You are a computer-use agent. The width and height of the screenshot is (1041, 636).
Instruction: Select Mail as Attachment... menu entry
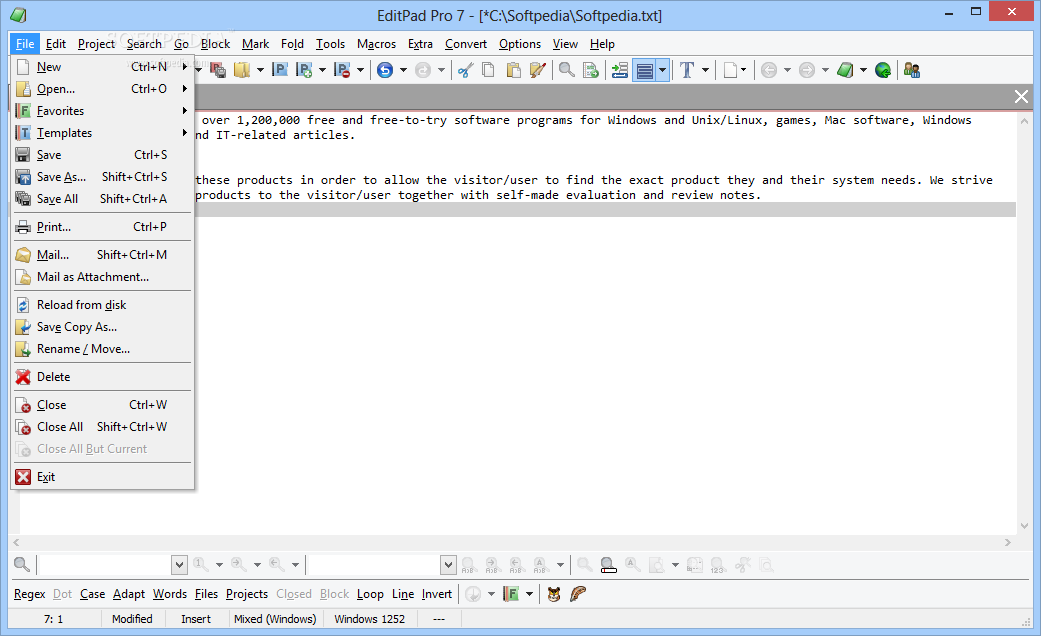pyautogui.click(x=102, y=277)
